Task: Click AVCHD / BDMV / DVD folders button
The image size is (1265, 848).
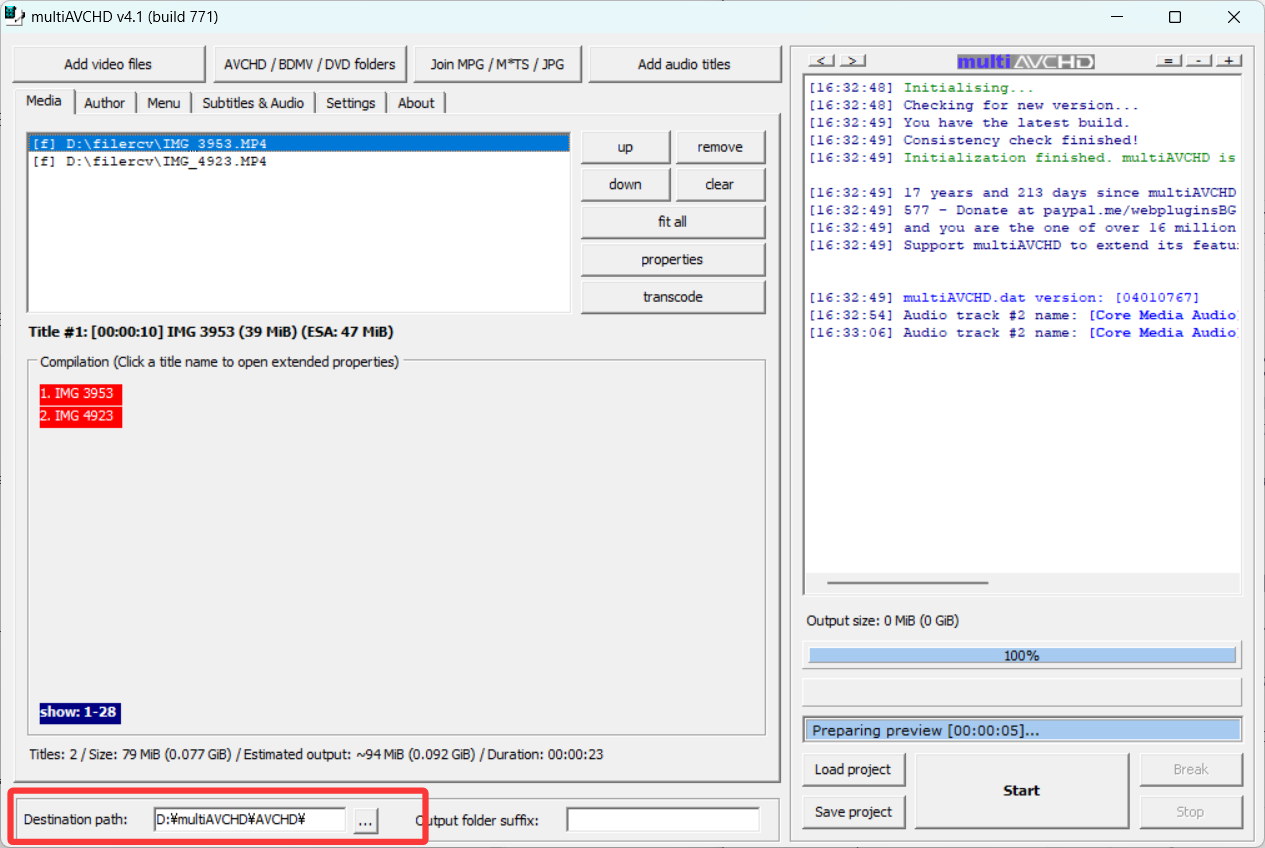Action: [310, 64]
